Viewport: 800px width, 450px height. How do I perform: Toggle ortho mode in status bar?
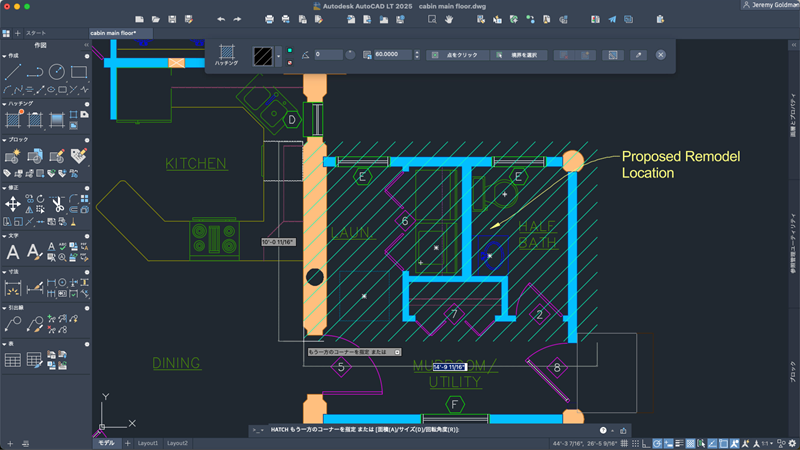pos(646,444)
